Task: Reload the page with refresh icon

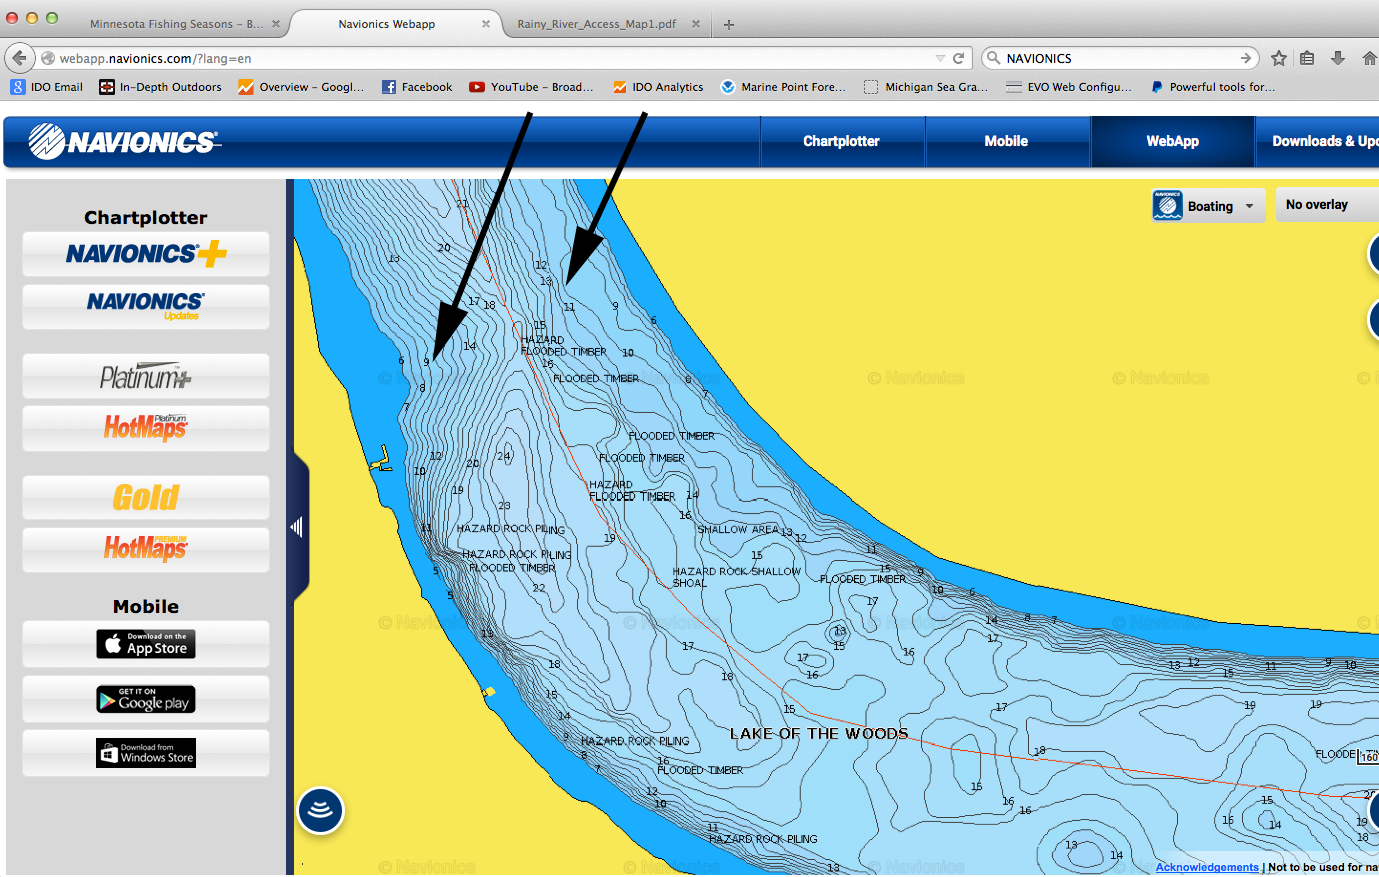Action: 958,58
